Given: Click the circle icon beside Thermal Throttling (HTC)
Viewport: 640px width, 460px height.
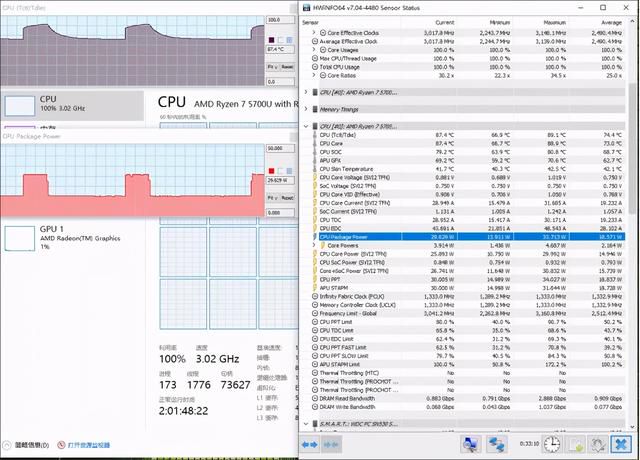Looking at the screenshot, I should (x=315, y=373).
